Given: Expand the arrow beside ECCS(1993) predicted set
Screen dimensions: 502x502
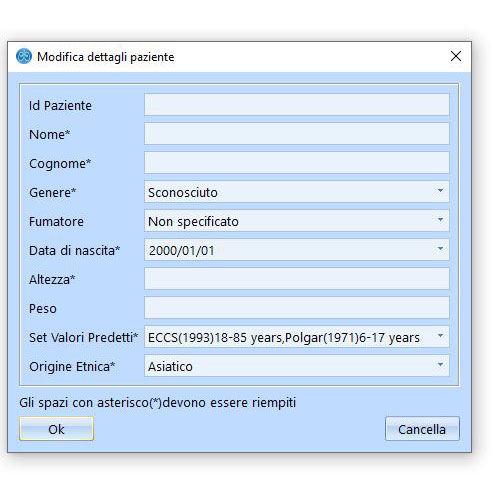Looking at the screenshot, I should [x=440, y=336].
